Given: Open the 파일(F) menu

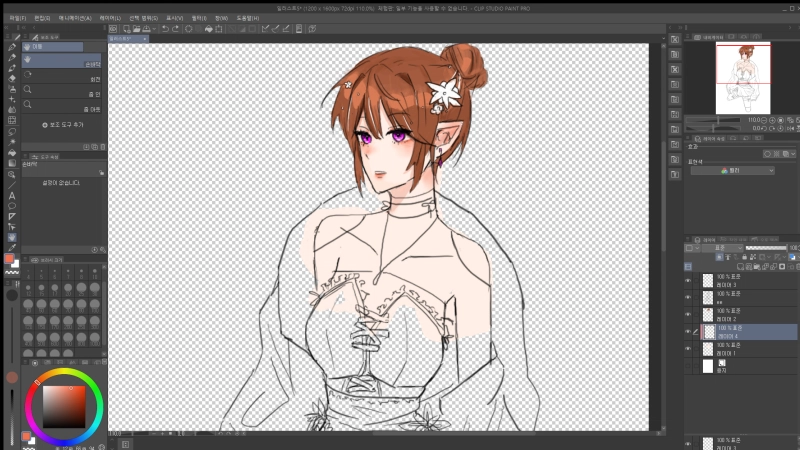Looking at the screenshot, I should [x=18, y=18].
